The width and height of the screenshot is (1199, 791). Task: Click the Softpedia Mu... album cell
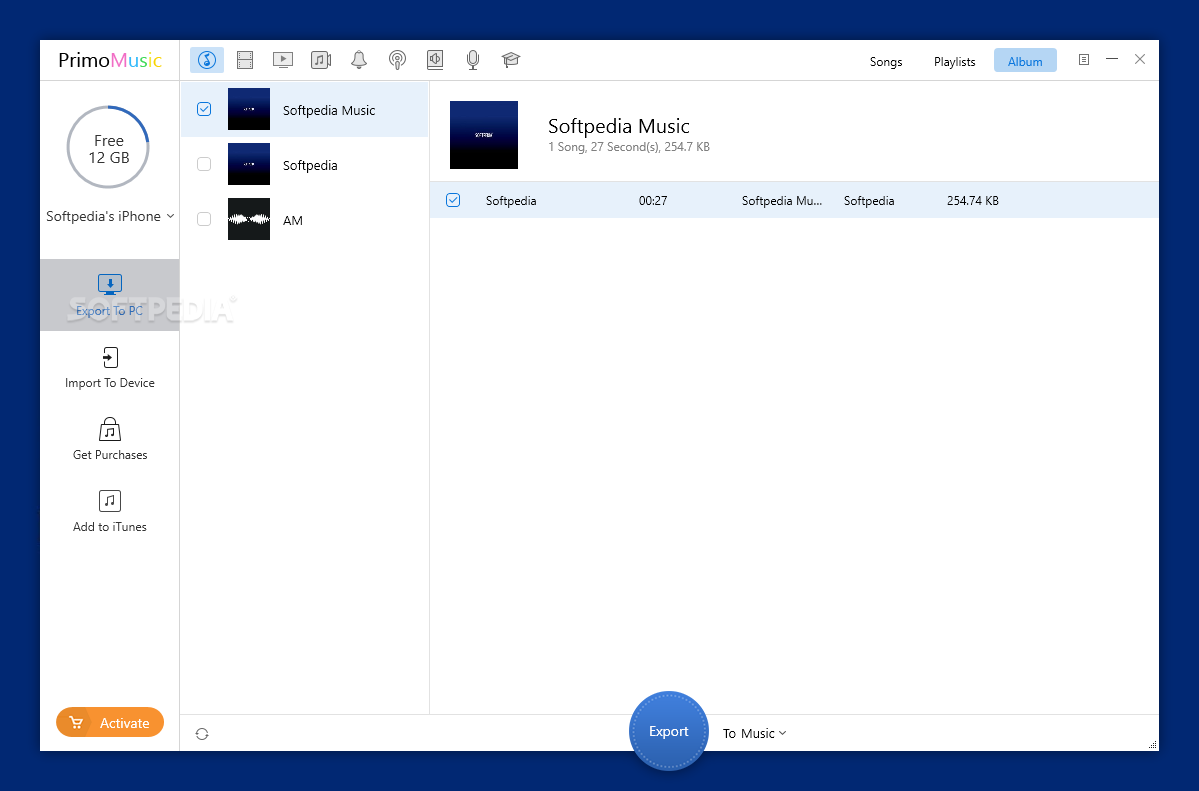[x=781, y=200]
